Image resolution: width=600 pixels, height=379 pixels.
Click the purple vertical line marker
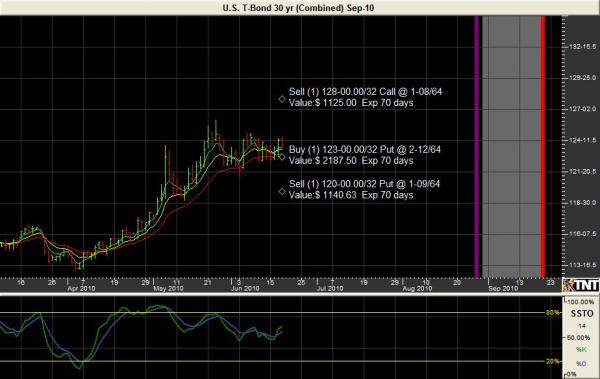click(477, 147)
